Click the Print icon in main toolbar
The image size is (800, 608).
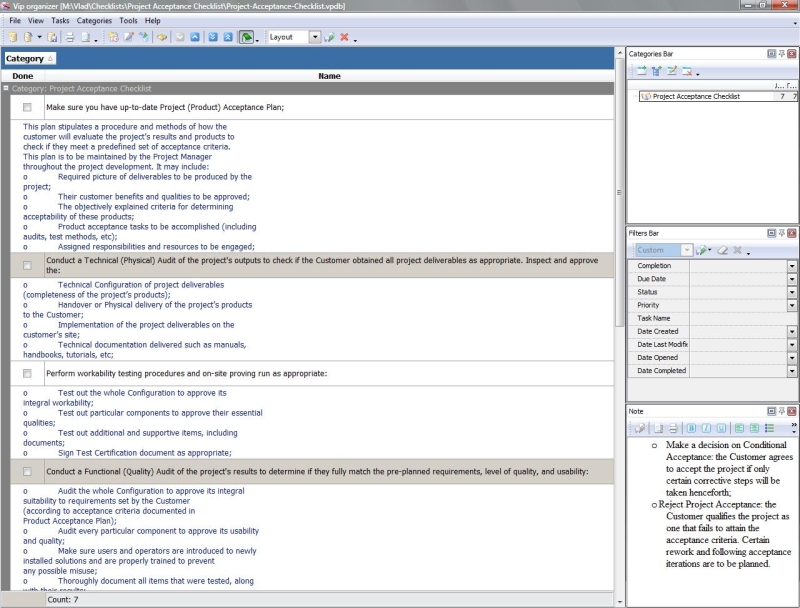click(70, 37)
